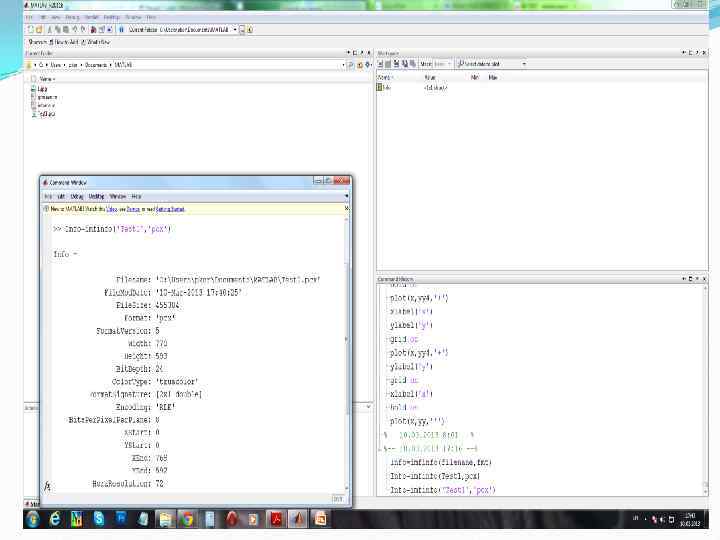This screenshot has height=540, width=720.
Task: Open PowerPoint from taskbar
Action: 321,519
